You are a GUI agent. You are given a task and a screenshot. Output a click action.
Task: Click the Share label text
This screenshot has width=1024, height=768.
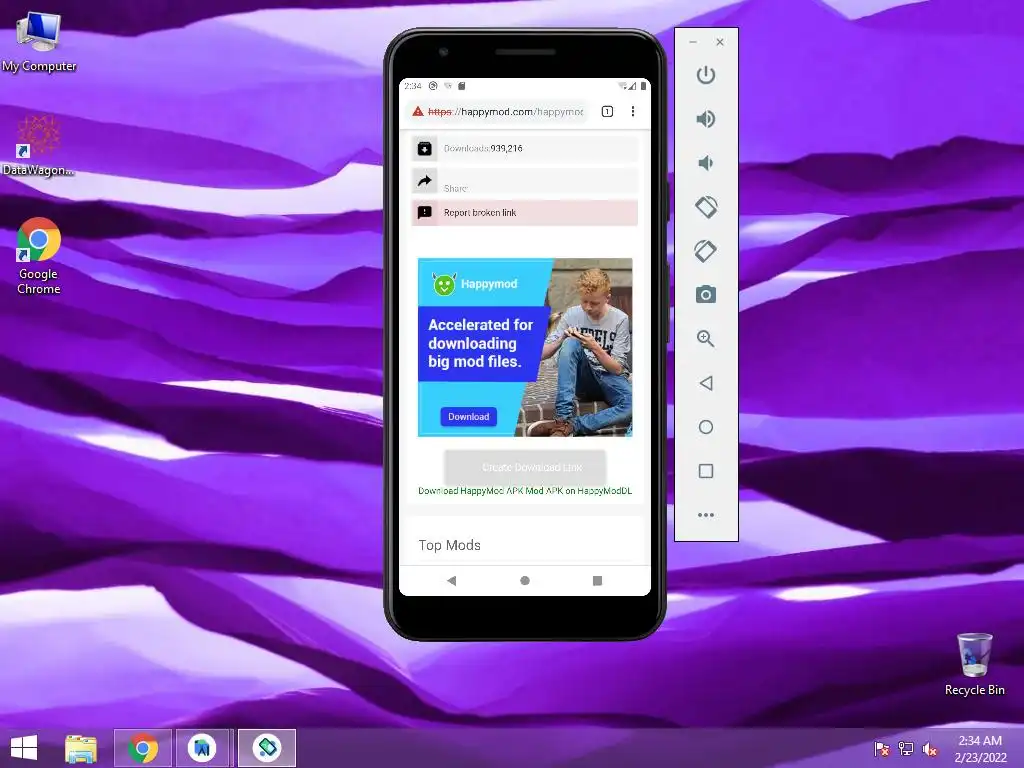(455, 189)
